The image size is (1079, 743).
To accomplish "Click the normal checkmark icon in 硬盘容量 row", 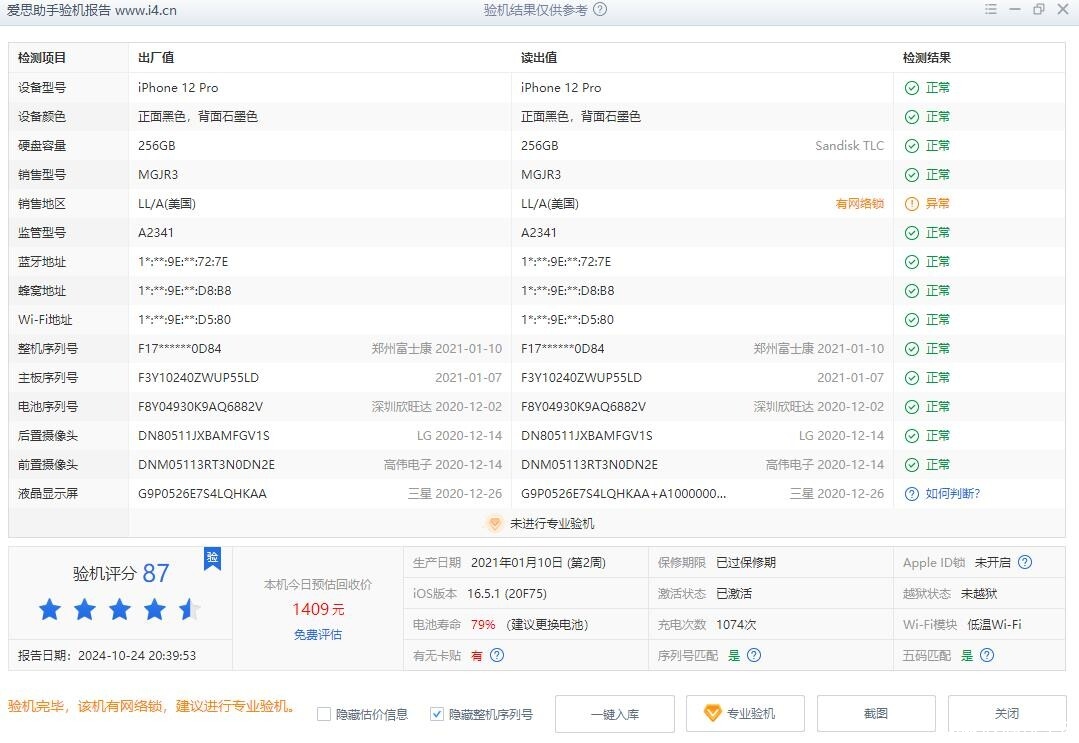I will [912, 146].
